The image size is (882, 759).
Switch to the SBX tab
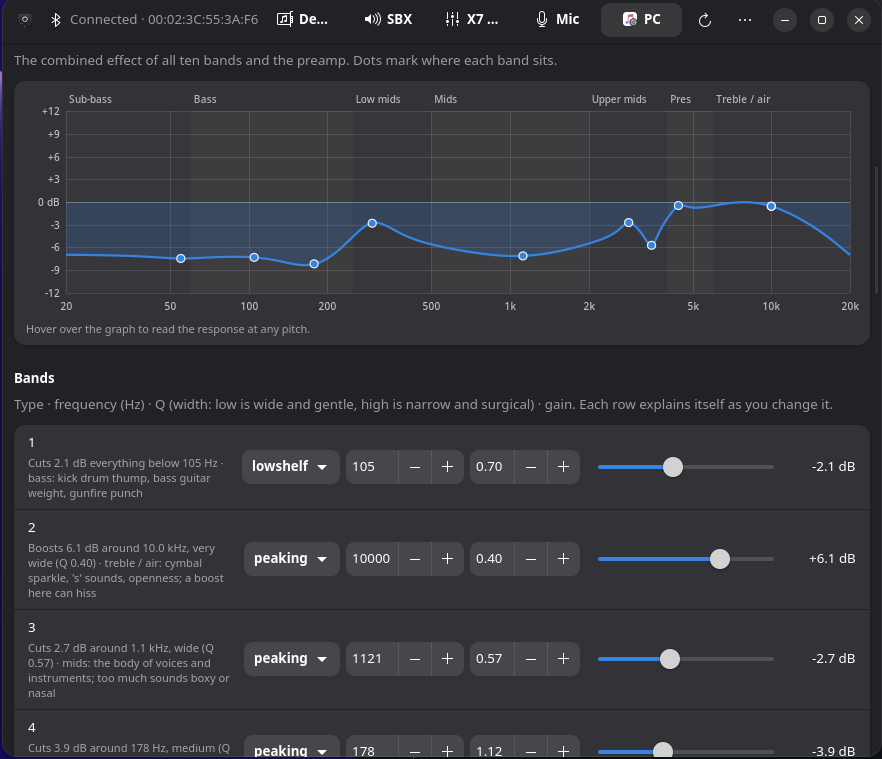click(x=388, y=20)
